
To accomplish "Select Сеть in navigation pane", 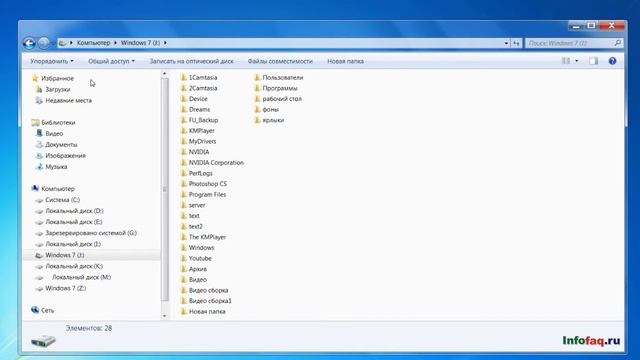I will click(47, 310).
